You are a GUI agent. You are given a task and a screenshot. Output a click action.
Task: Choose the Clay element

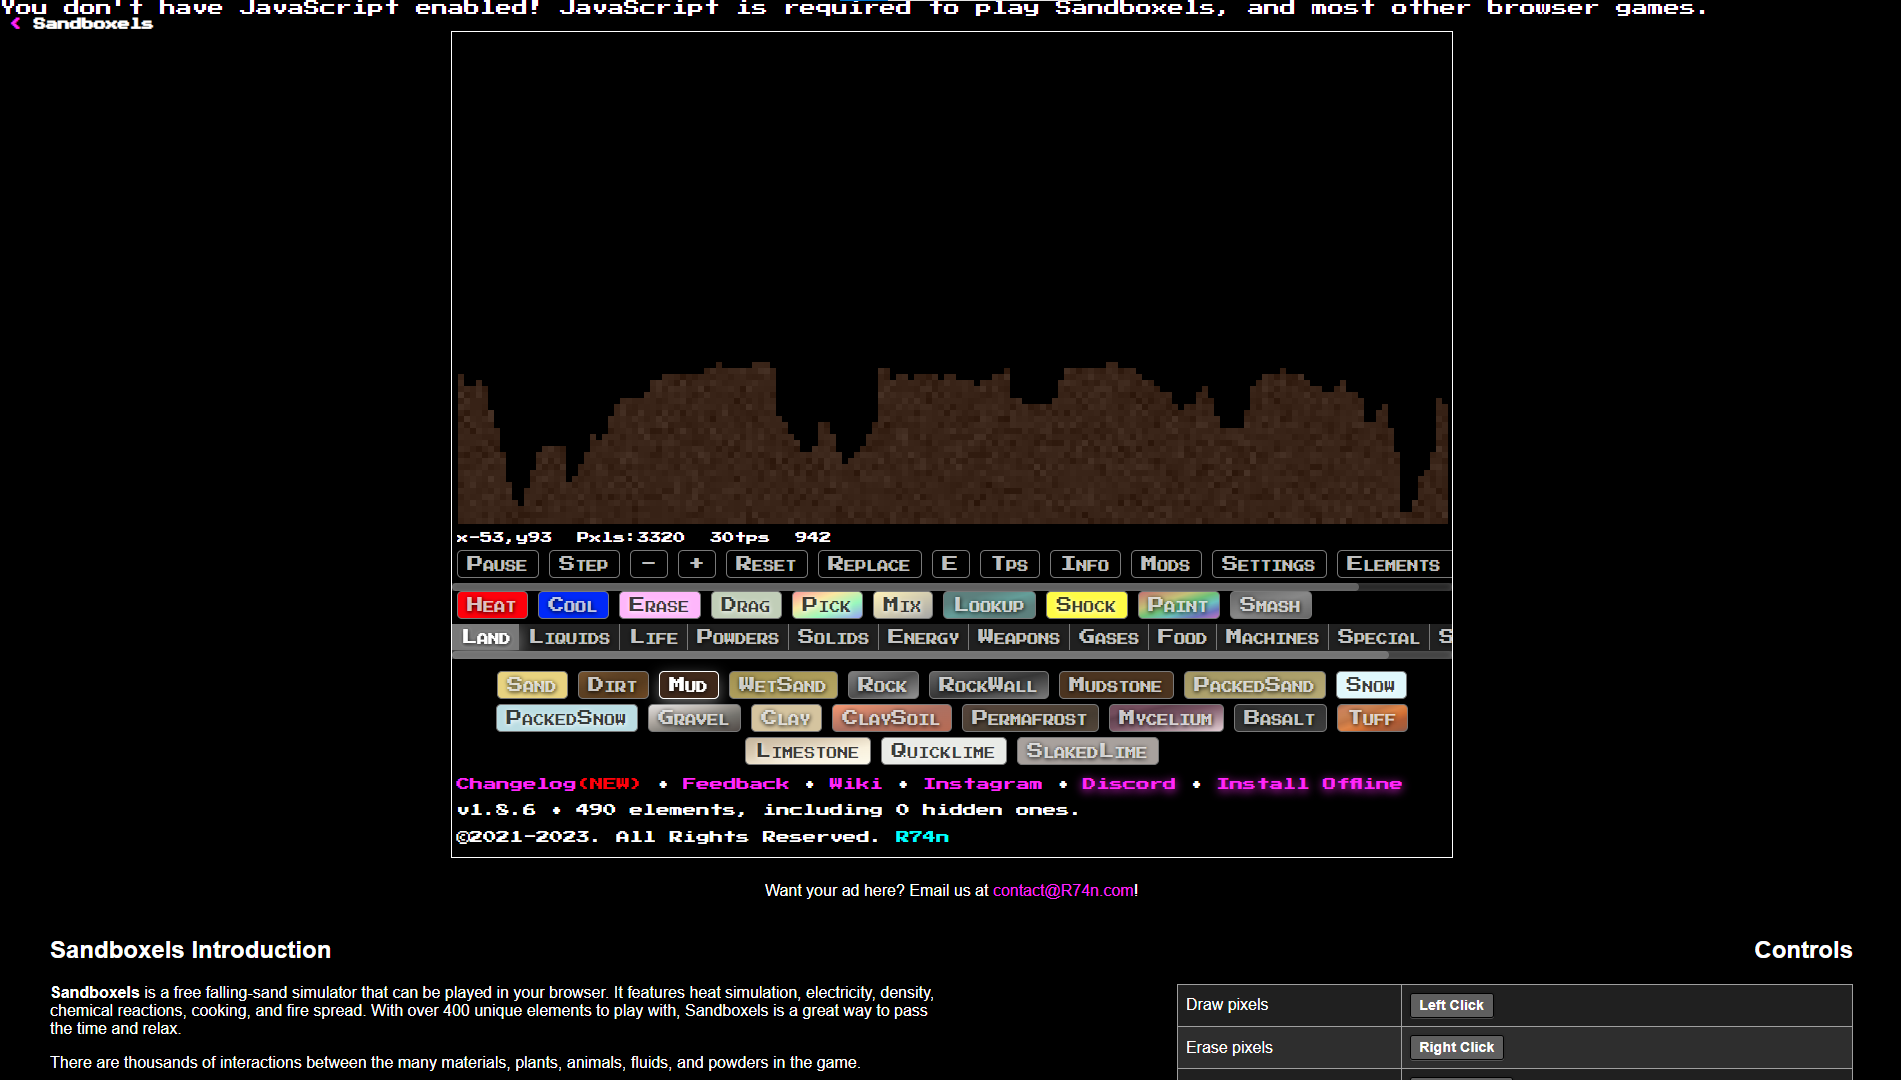(x=786, y=718)
